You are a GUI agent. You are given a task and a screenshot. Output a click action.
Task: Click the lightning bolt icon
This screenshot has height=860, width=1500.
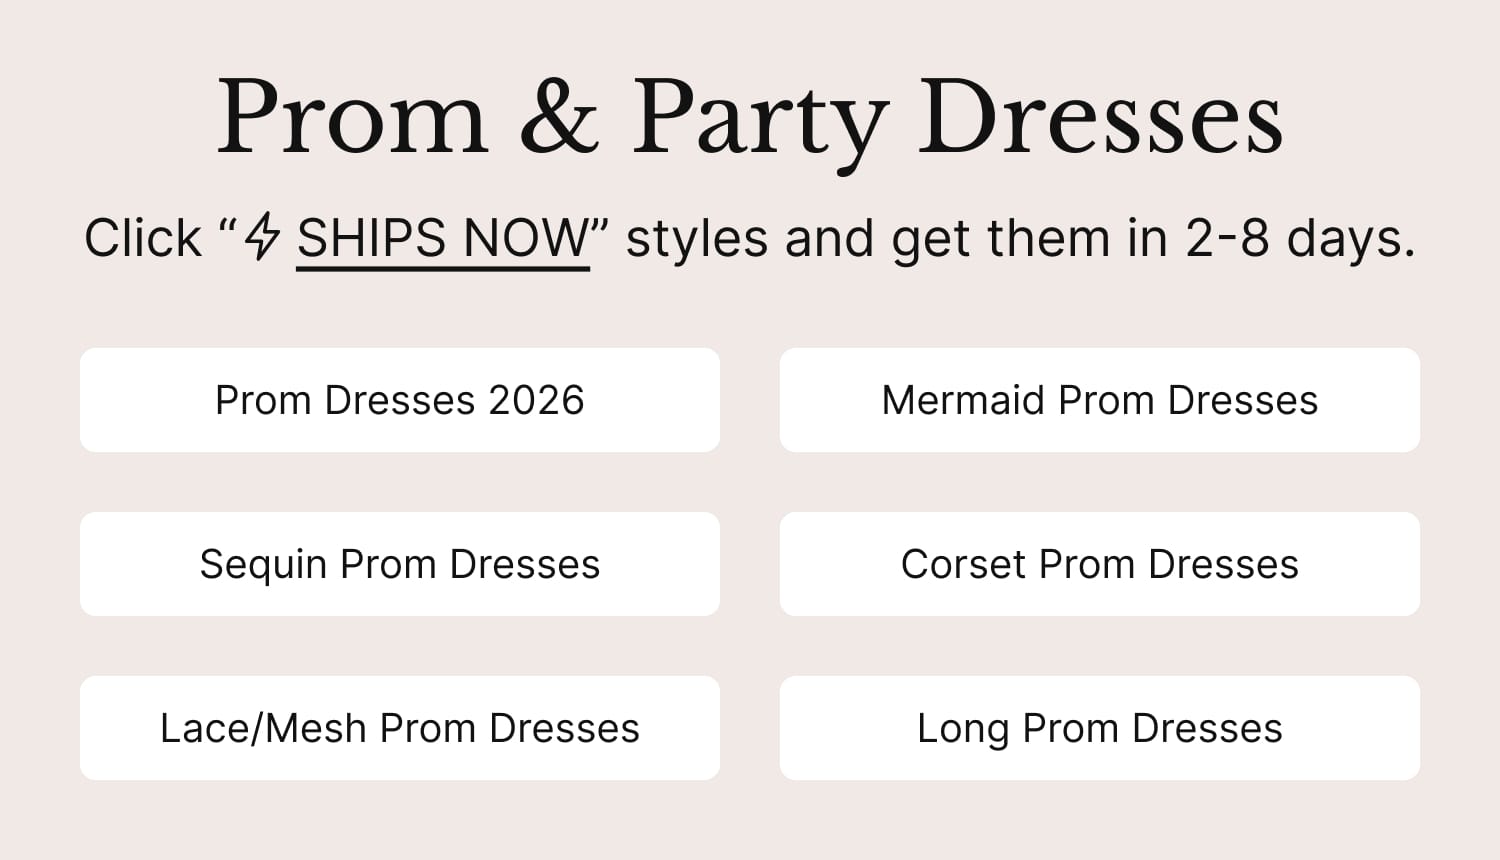pyautogui.click(x=263, y=237)
